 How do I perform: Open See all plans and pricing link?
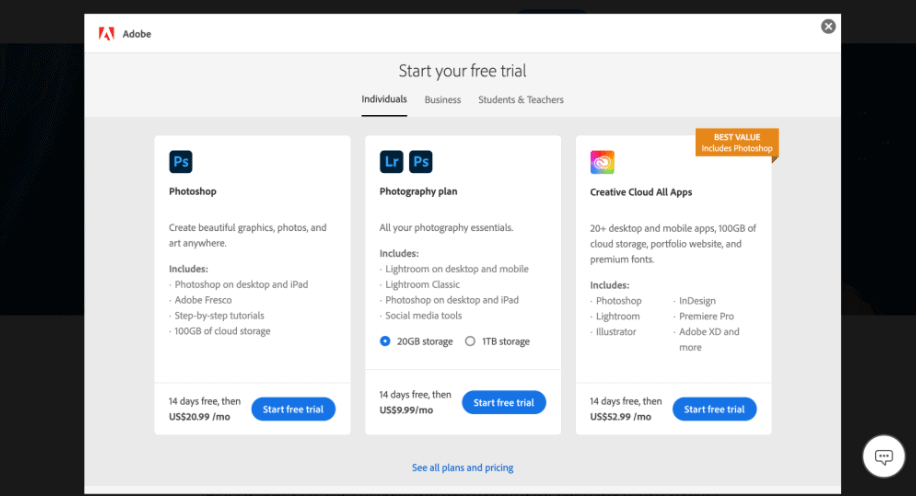463,467
